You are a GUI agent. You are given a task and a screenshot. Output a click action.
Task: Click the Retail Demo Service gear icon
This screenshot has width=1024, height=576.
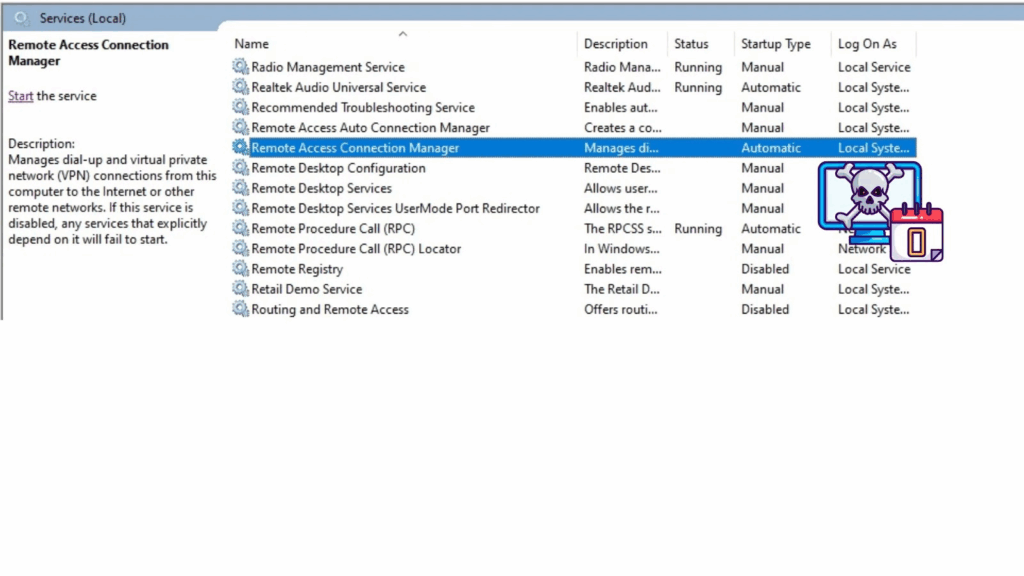(x=240, y=289)
